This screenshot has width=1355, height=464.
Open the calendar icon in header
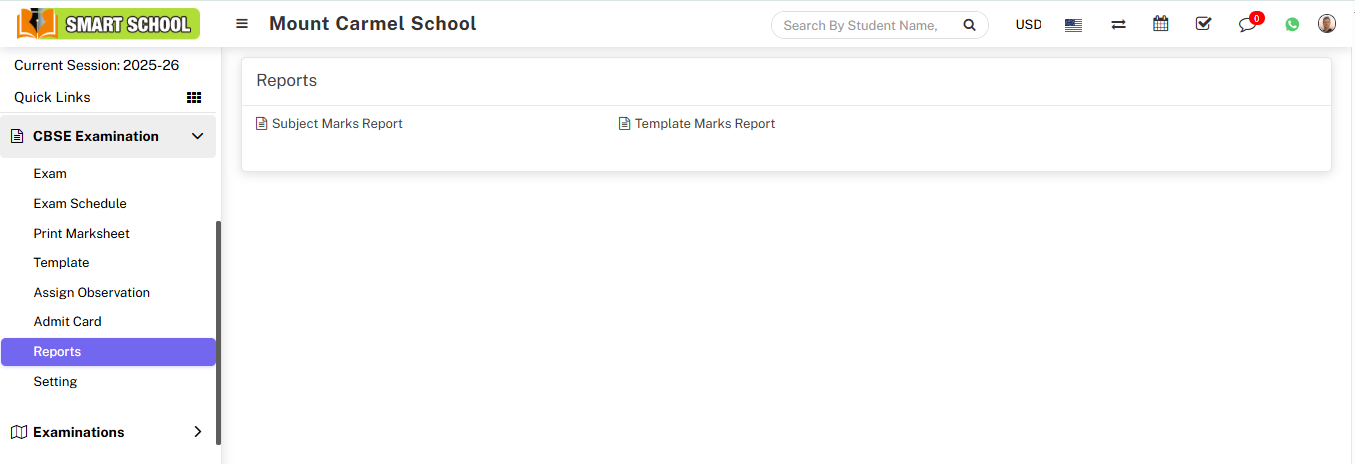pos(1160,24)
